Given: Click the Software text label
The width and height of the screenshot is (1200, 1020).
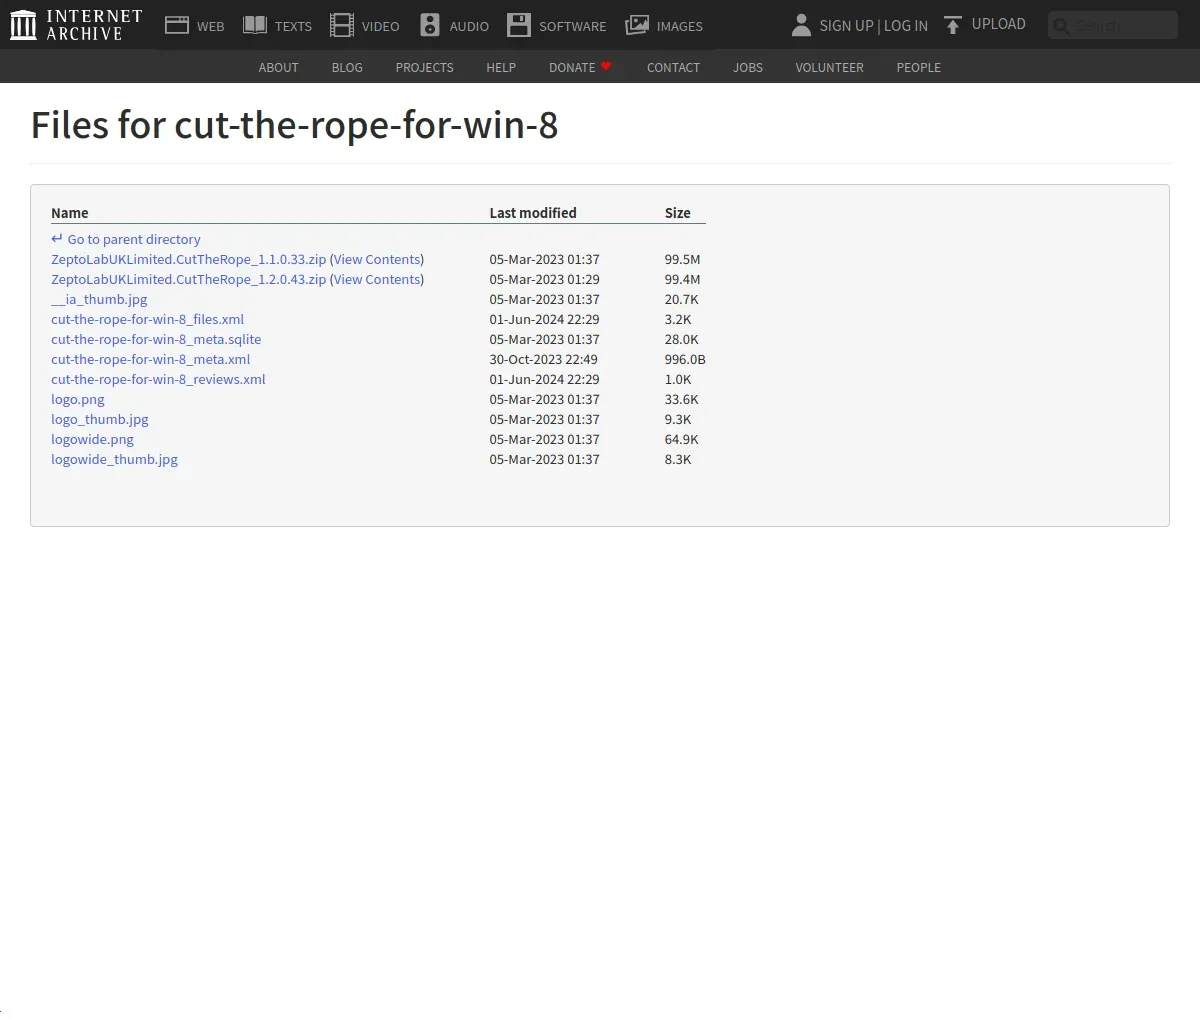Looking at the screenshot, I should coord(572,26).
